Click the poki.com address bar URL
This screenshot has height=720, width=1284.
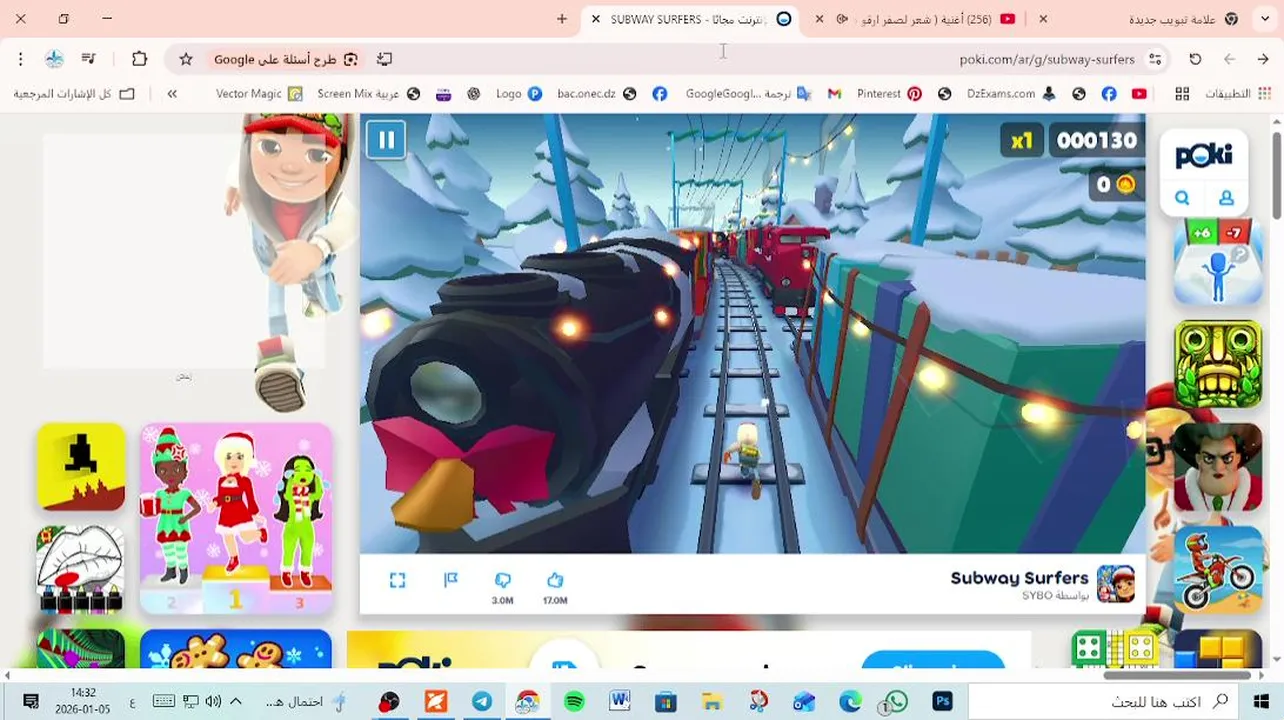point(1047,59)
